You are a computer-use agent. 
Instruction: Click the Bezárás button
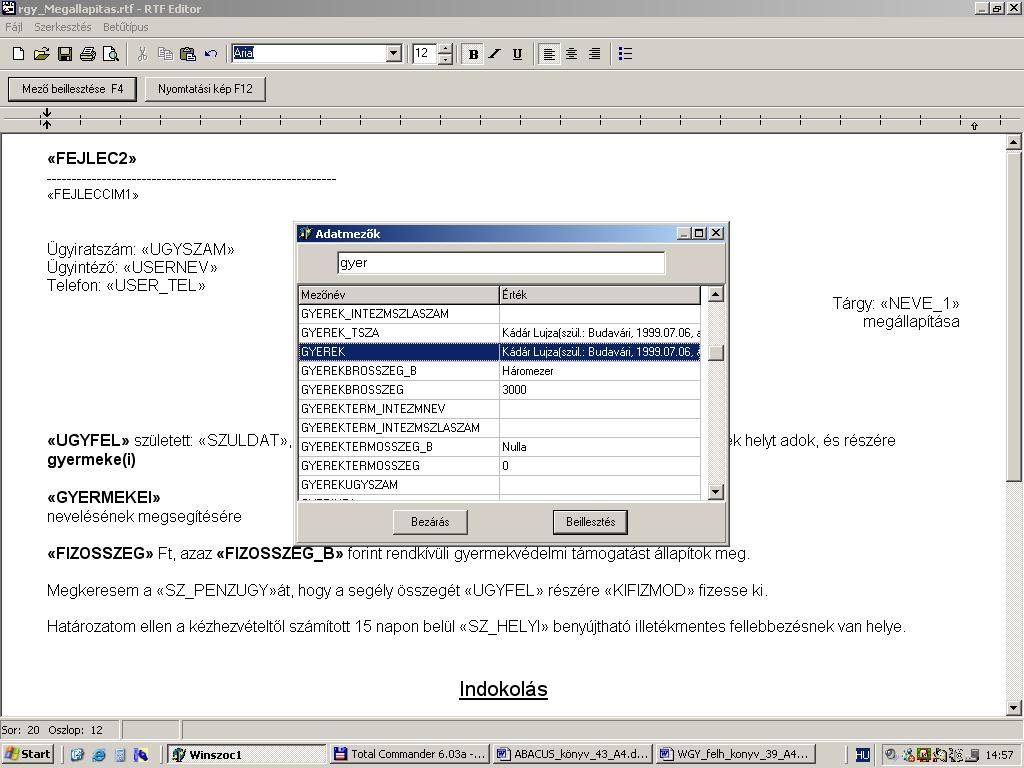[x=430, y=522]
